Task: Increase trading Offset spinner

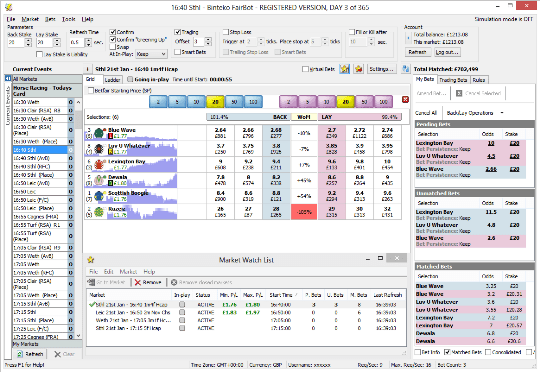Action: (x=208, y=39)
